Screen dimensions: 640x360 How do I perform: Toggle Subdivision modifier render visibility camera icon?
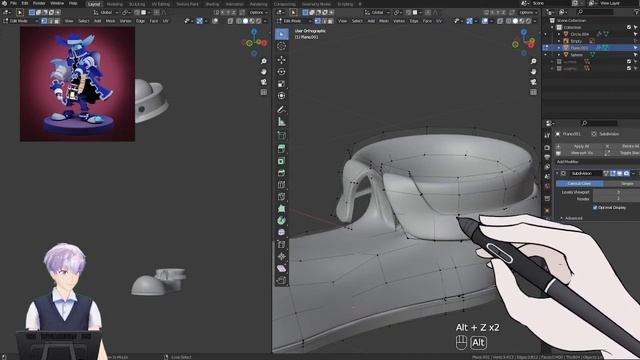coord(627,173)
